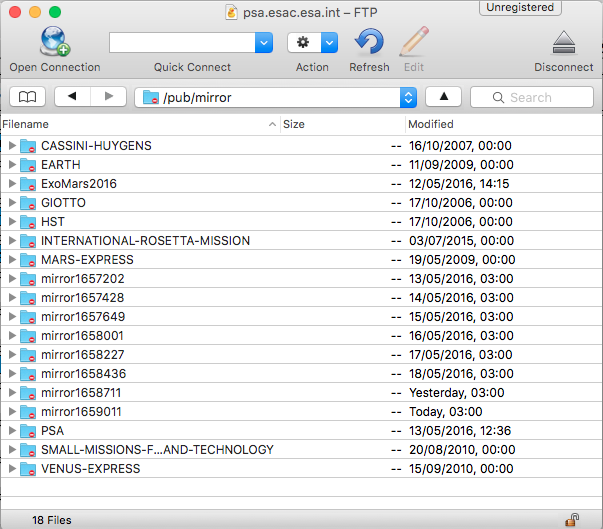Image resolution: width=603 pixels, height=529 pixels.
Task: Click the Action gear icon
Action: 303,42
